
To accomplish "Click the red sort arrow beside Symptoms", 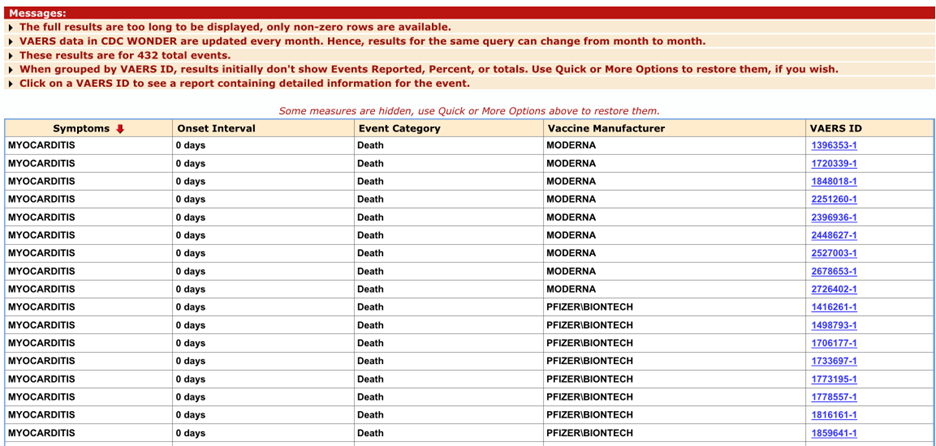I will pyautogui.click(x=121, y=128).
